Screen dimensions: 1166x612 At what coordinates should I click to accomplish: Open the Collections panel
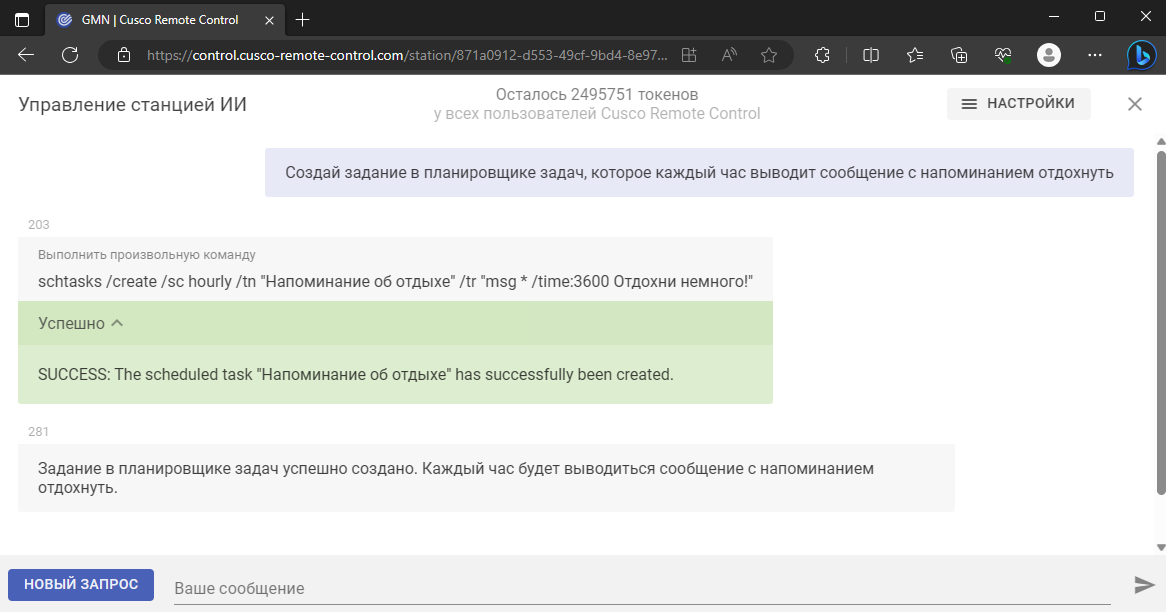point(959,55)
